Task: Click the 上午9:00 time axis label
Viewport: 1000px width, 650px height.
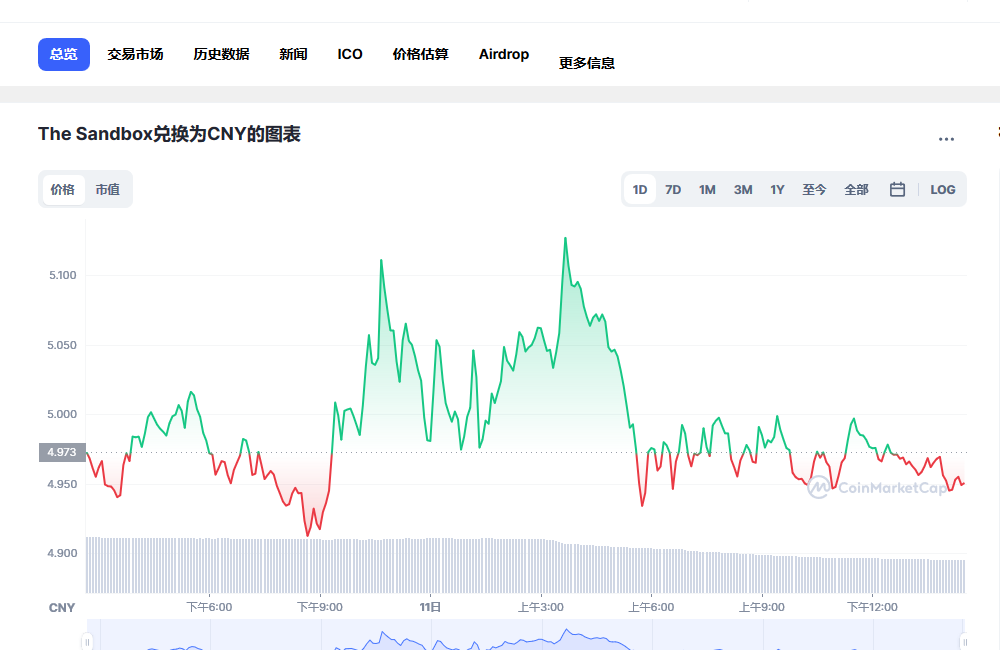Action: click(x=761, y=607)
